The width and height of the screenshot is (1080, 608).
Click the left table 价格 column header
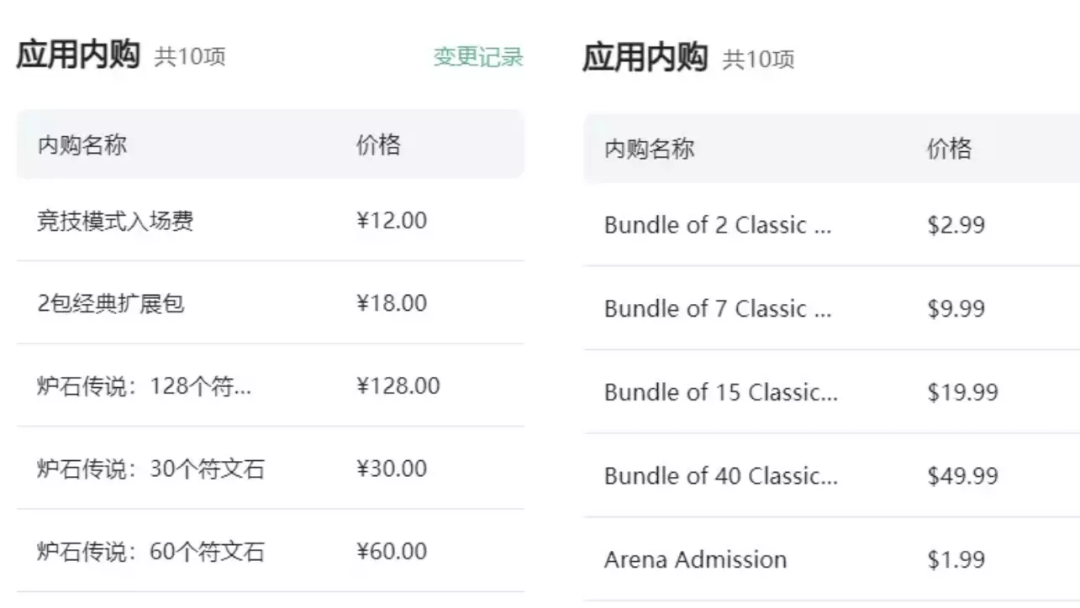click(378, 145)
